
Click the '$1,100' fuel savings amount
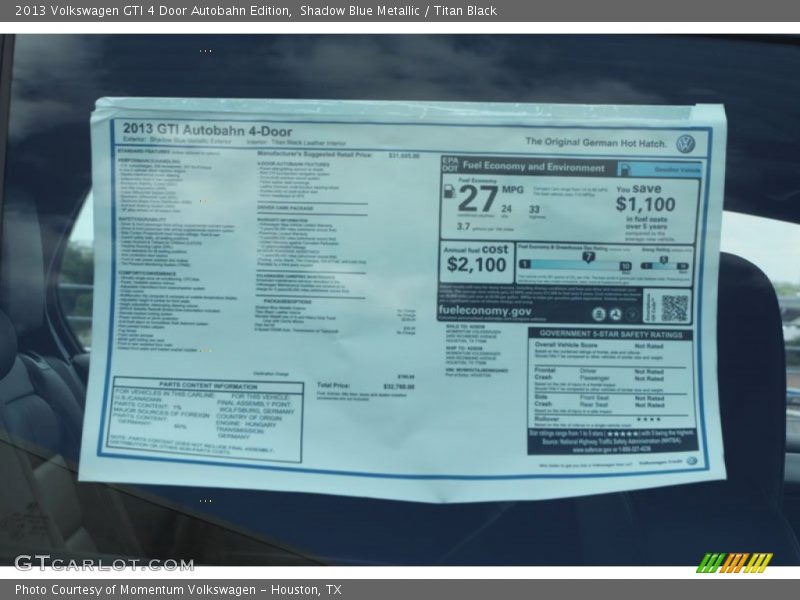[645, 204]
